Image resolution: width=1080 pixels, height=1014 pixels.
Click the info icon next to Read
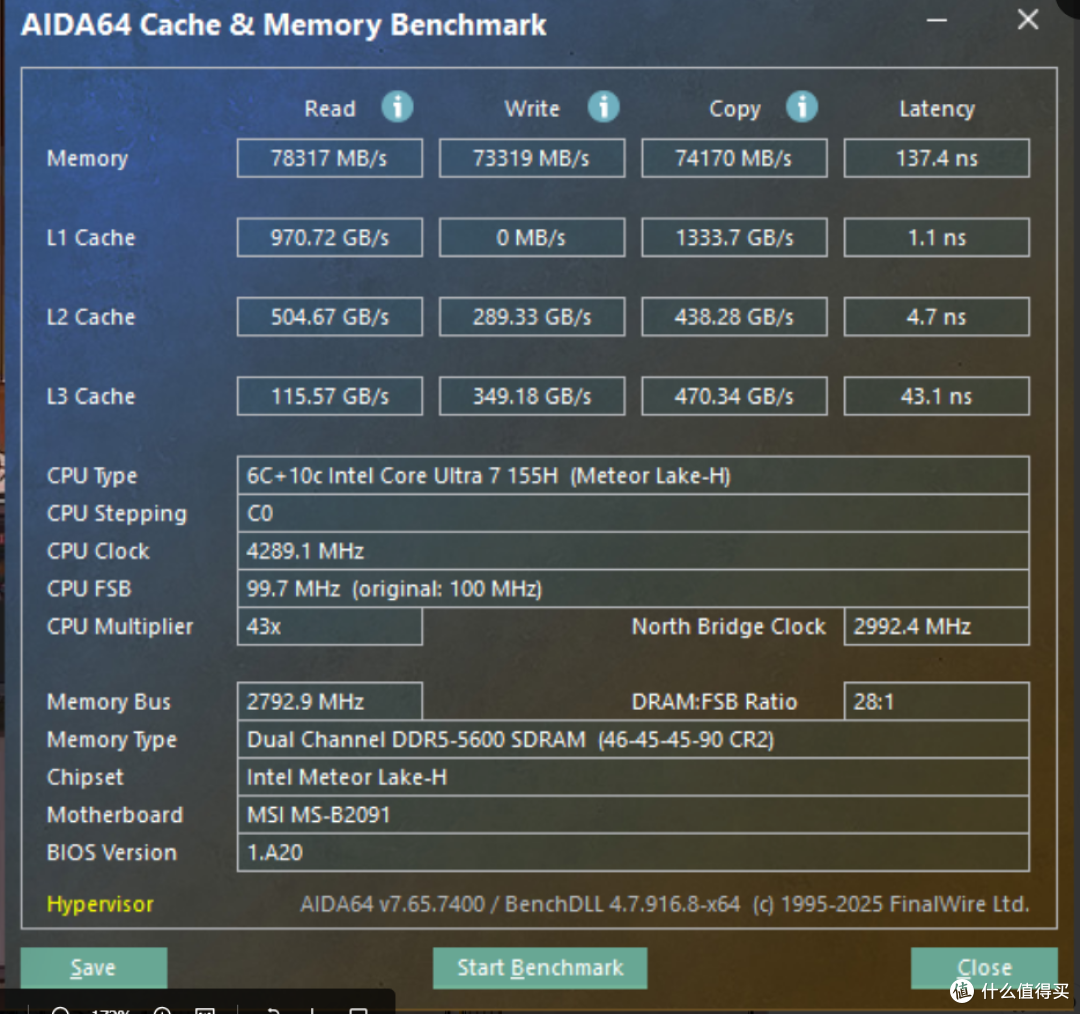[397, 107]
